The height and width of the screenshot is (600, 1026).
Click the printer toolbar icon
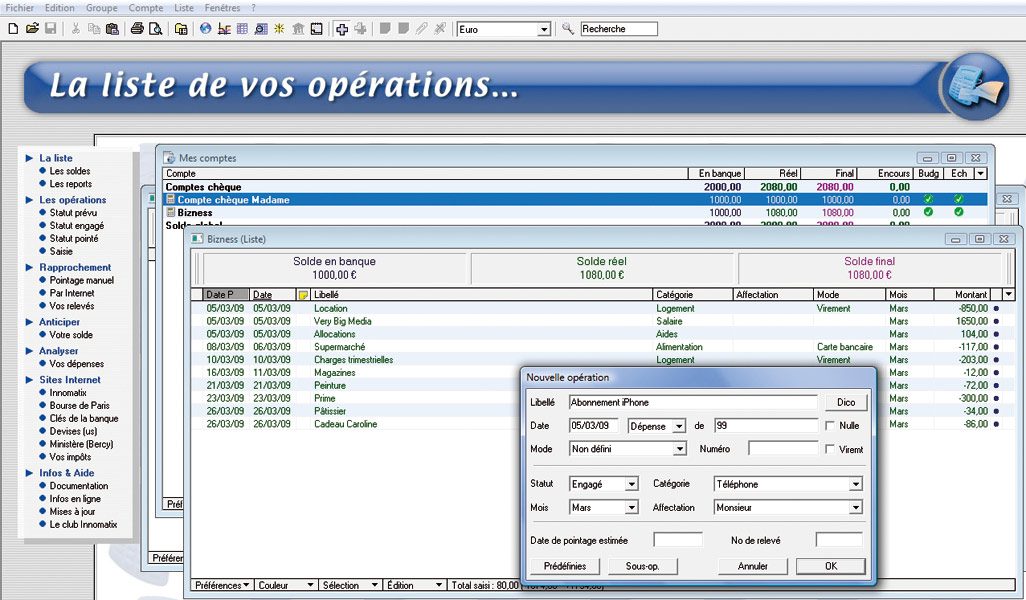coord(137,29)
